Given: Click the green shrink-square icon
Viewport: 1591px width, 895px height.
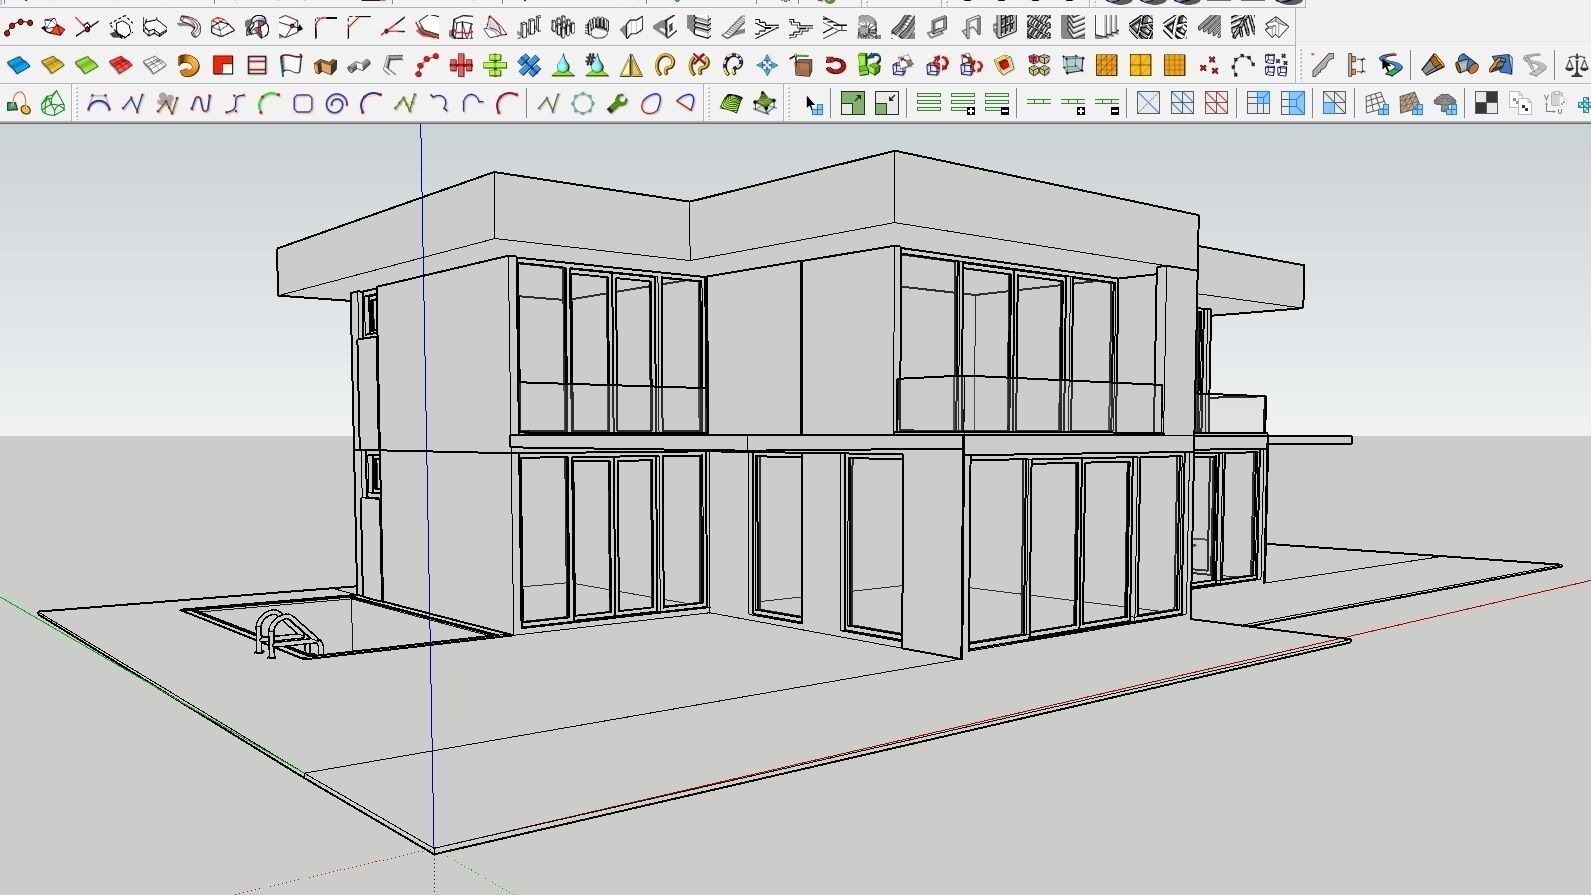Looking at the screenshot, I should (886, 103).
